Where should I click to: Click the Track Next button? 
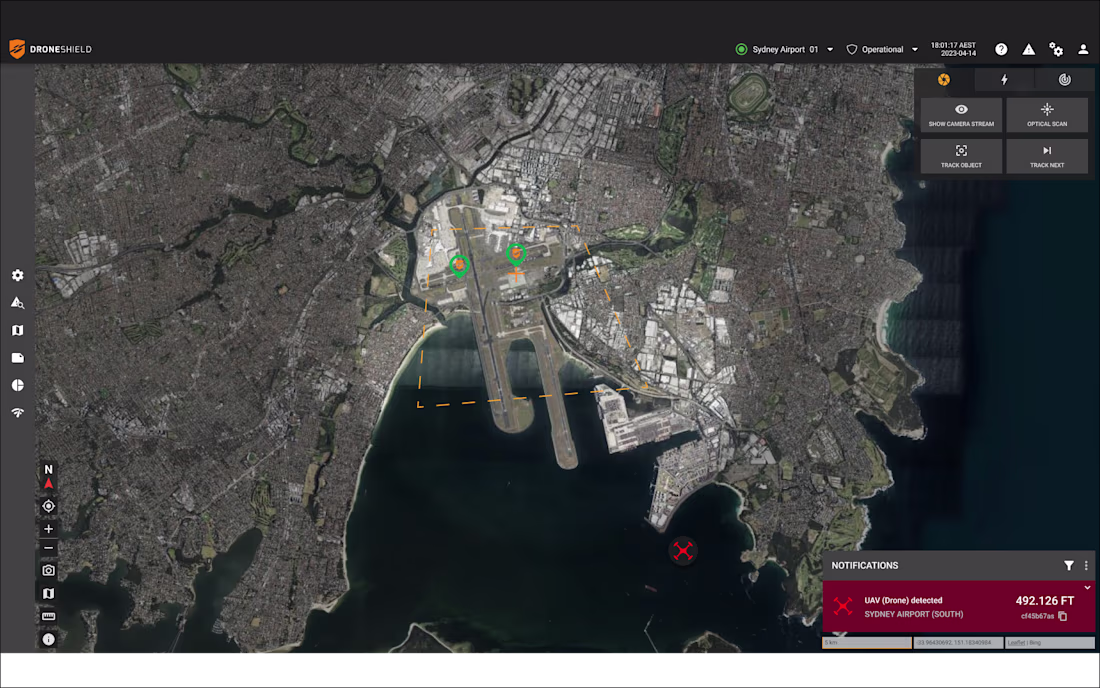[x=1047, y=156]
